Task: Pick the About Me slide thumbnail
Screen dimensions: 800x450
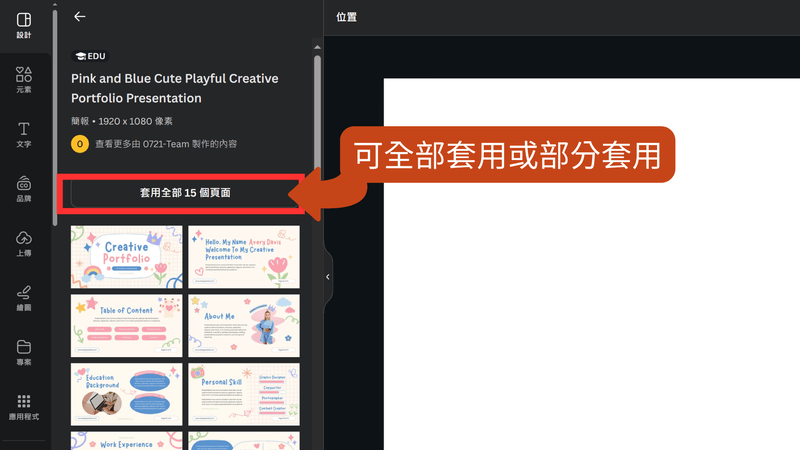Action: (244, 325)
